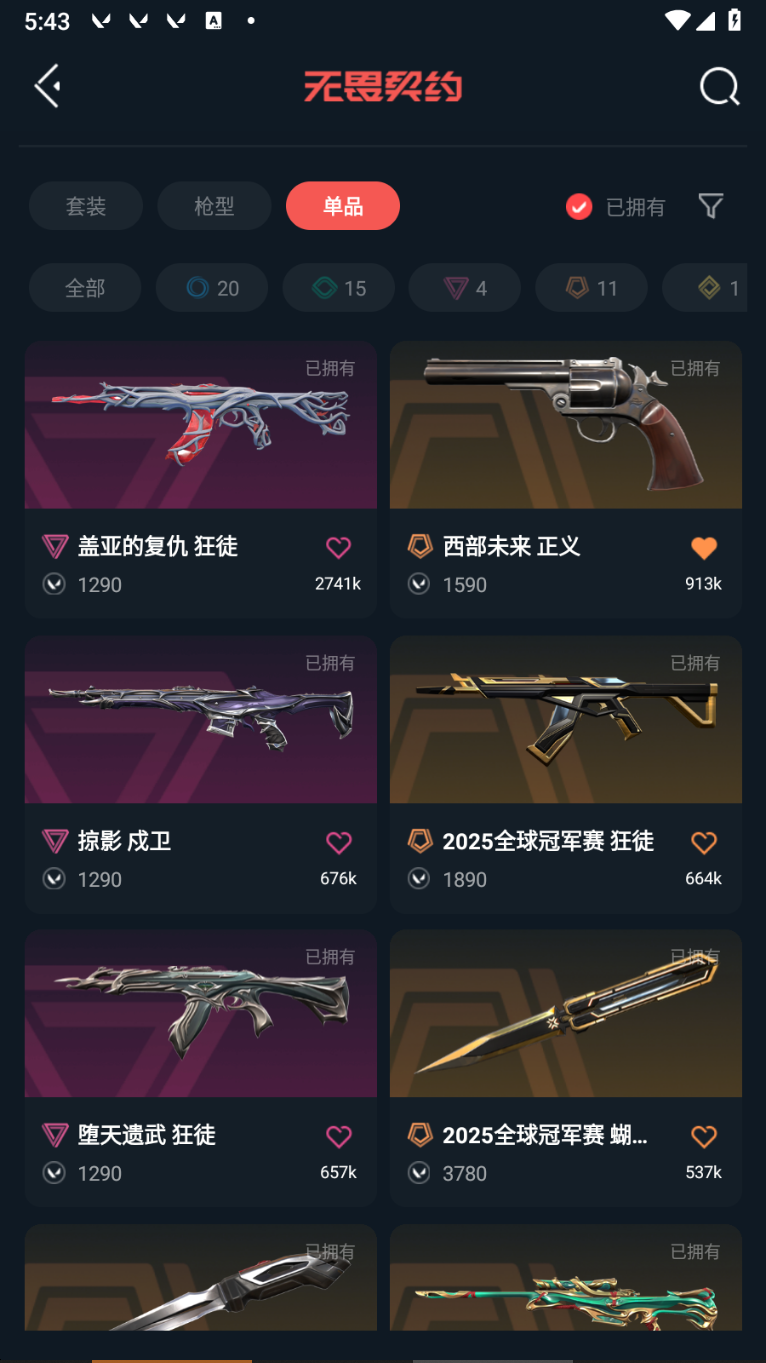
Task: Open 堕天遗武 狂徒 weapon thumbnail
Action: (x=201, y=1014)
